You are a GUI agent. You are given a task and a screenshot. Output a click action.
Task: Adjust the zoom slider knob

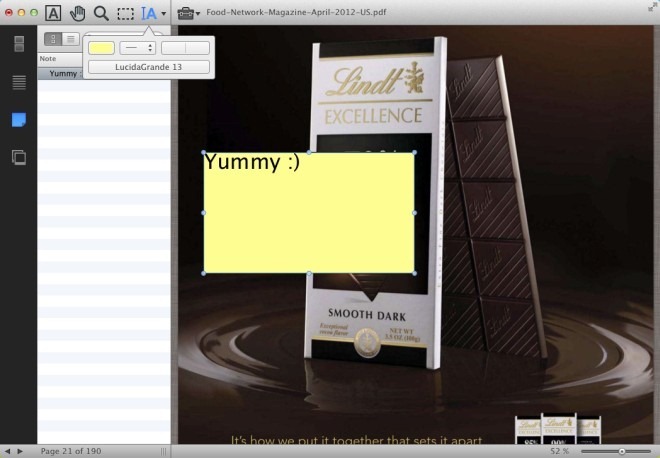pyautogui.click(x=622, y=451)
